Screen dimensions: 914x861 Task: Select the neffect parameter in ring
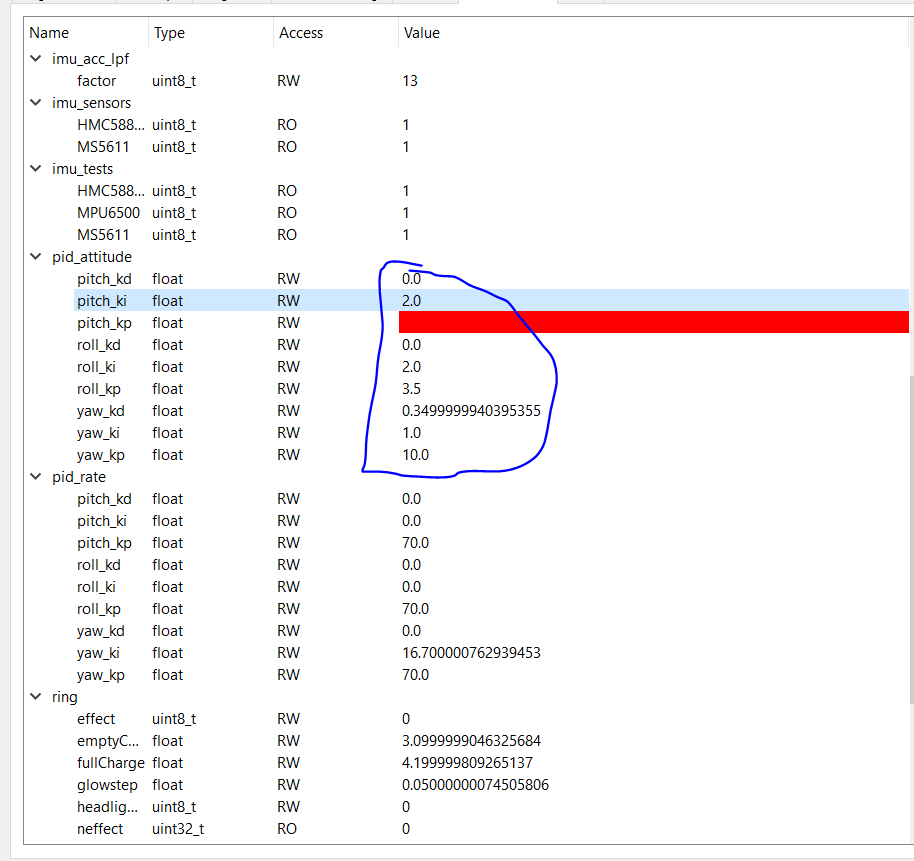tap(100, 829)
